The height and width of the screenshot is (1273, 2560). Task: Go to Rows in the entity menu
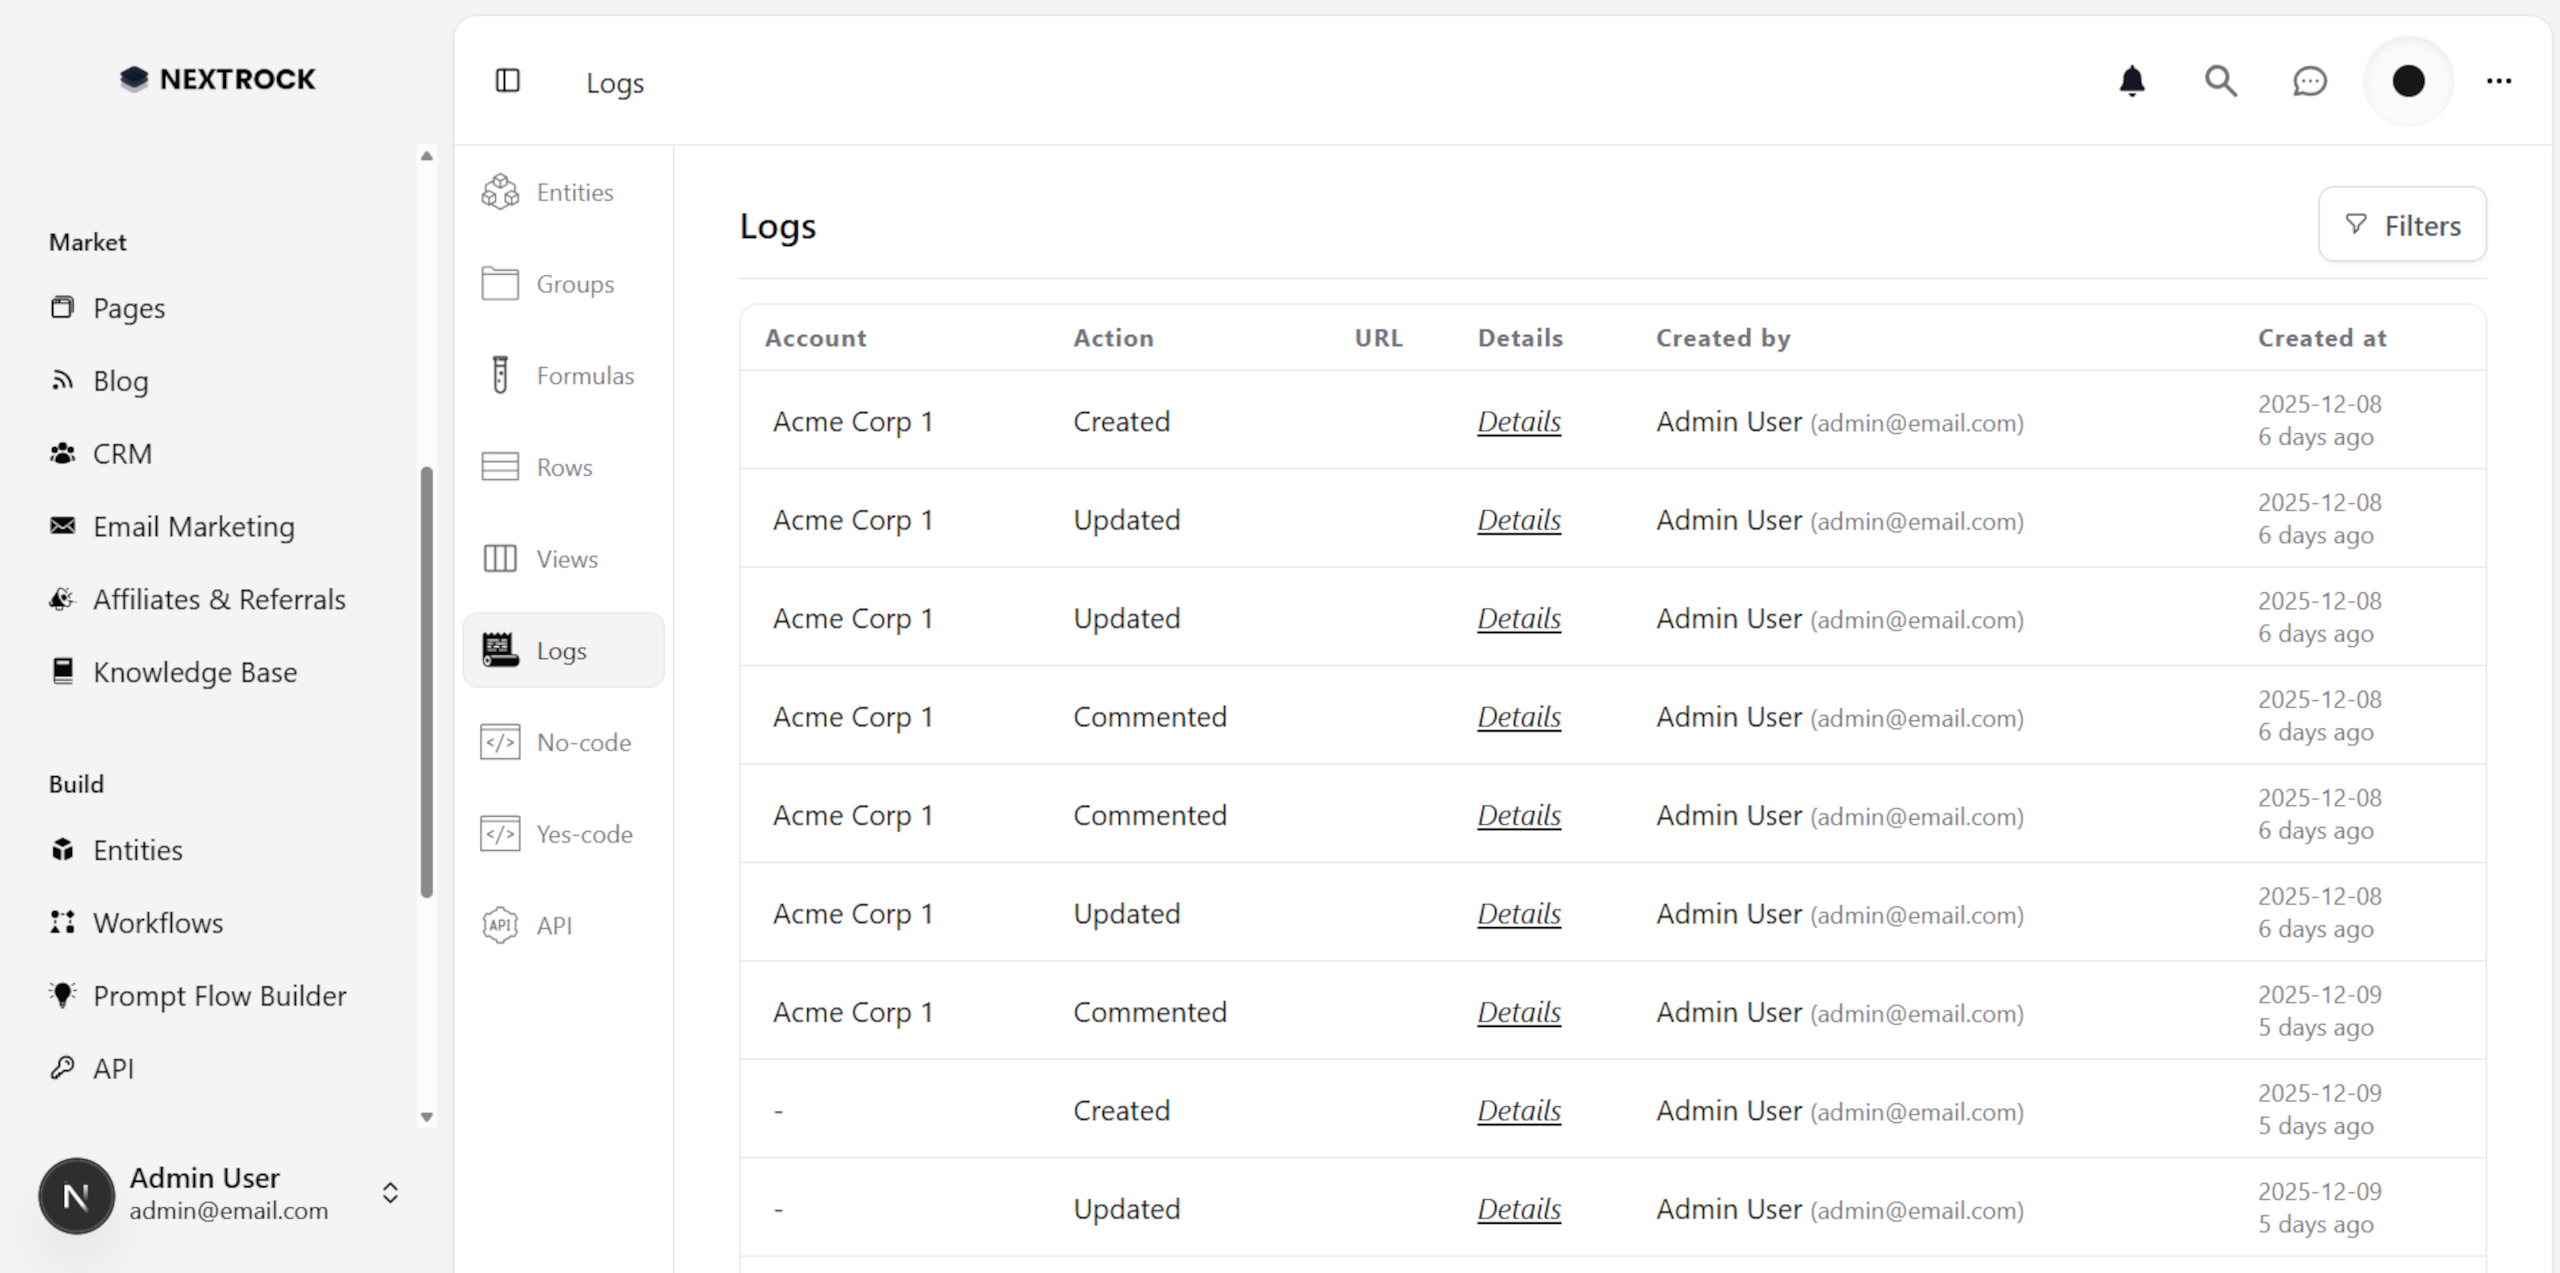564,467
